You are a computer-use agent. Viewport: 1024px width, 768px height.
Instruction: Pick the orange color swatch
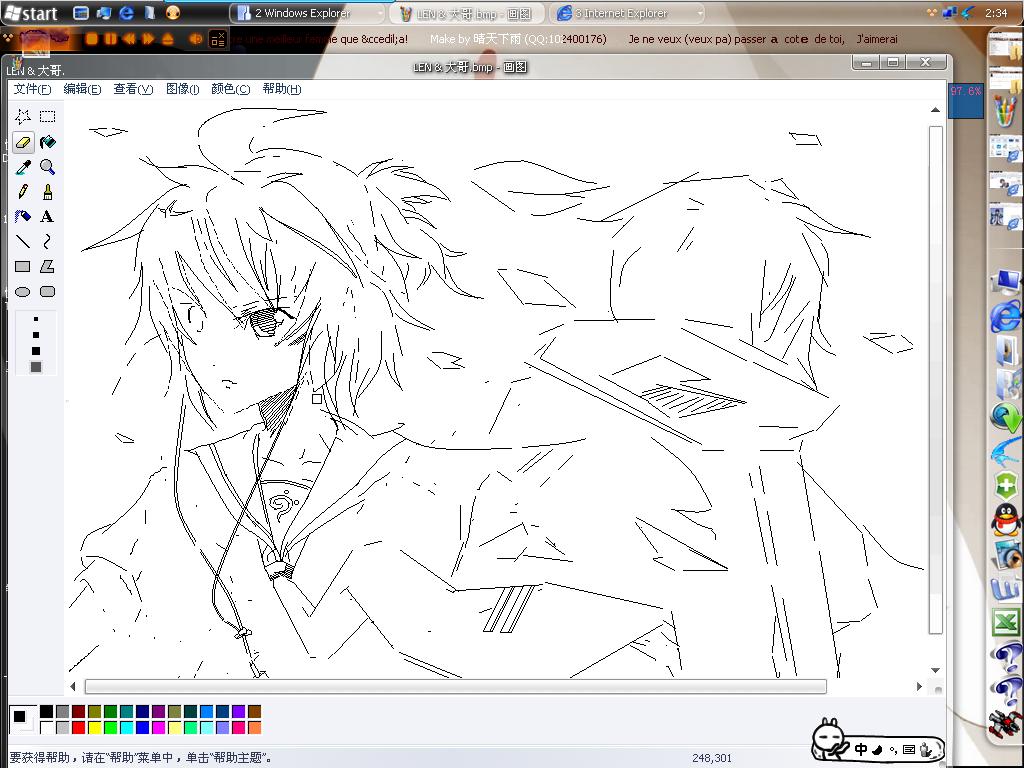pos(254,727)
